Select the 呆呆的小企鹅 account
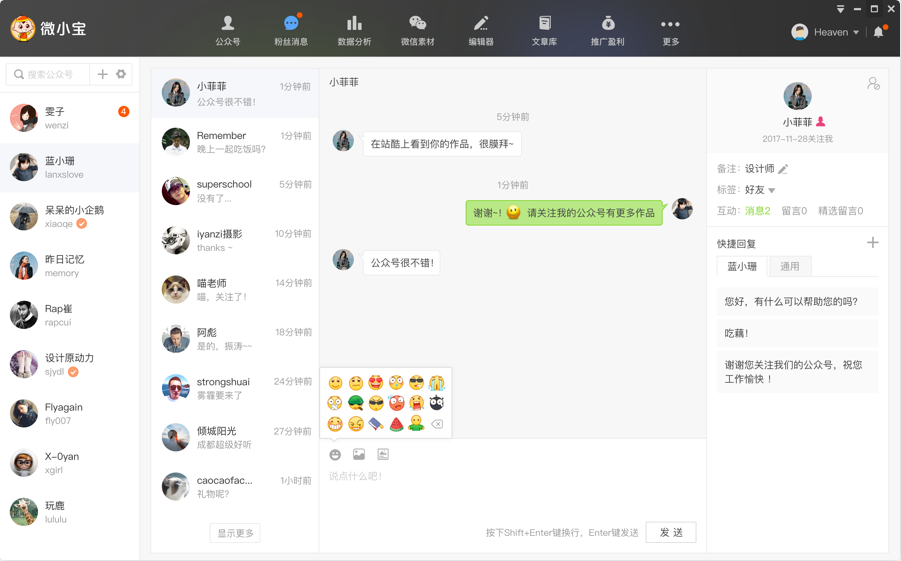The height and width of the screenshot is (561, 901). click(70, 217)
